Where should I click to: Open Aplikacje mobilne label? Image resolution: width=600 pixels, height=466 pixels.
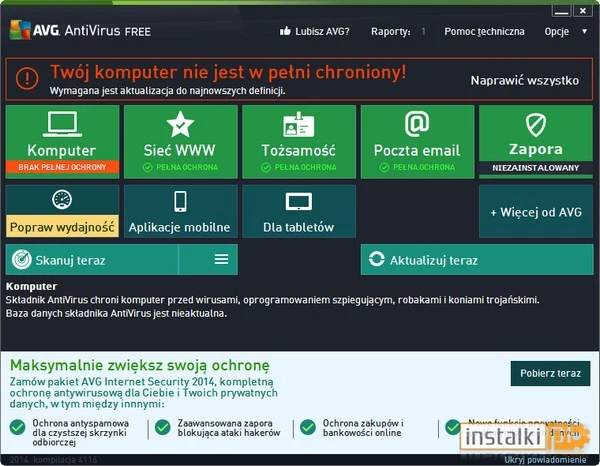(179, 227)
